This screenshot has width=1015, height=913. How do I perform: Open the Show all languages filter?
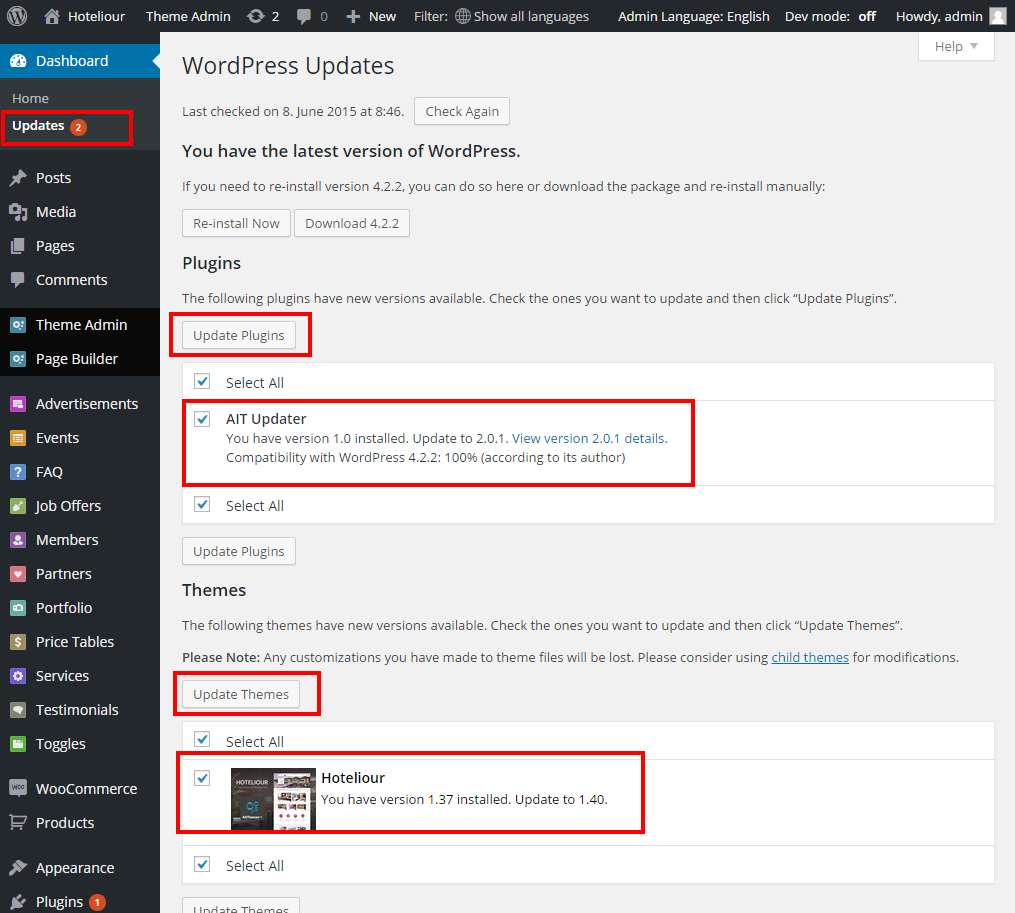click(521, 16)
